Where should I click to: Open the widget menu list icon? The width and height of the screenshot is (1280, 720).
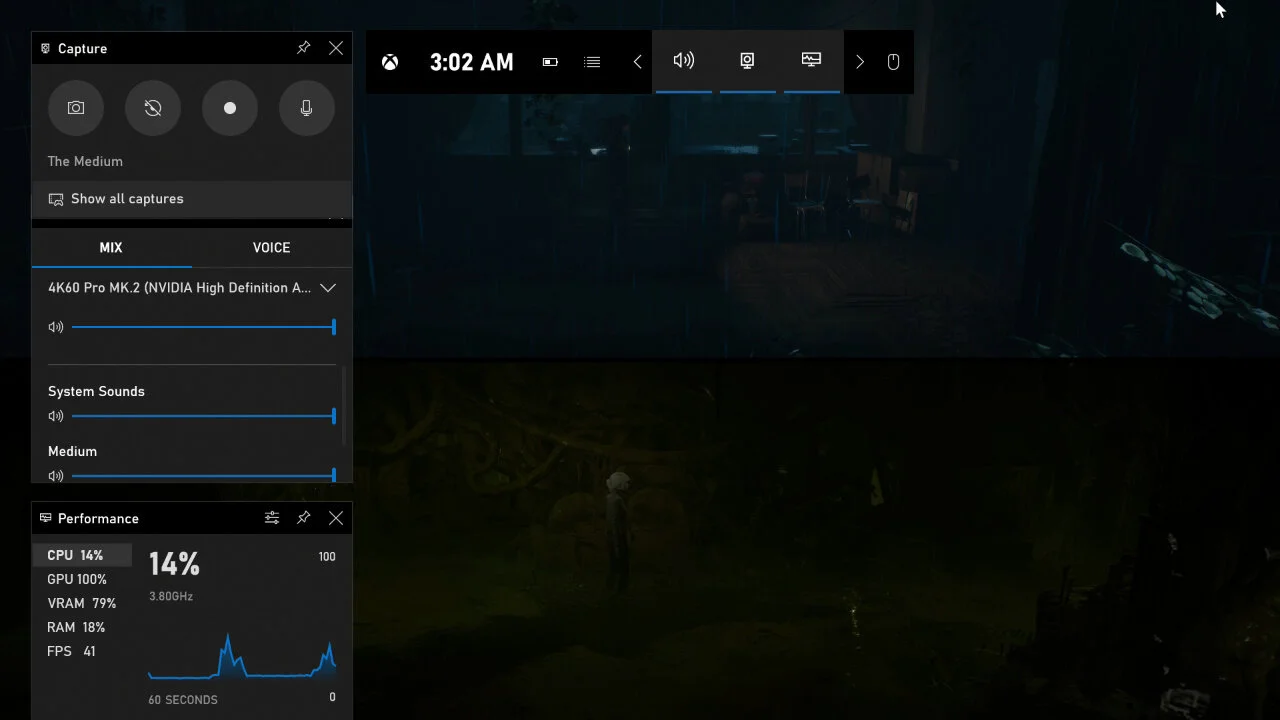tap(592, 62)
